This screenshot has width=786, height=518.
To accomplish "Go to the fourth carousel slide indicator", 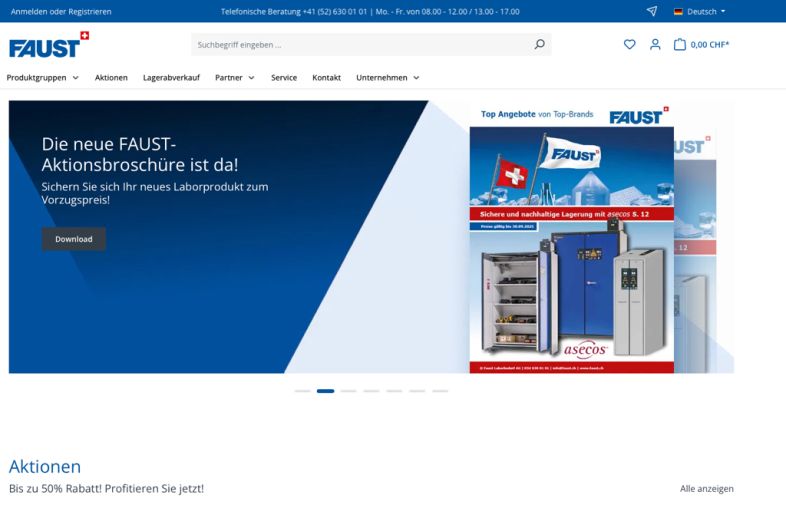I will coord(371,391).
